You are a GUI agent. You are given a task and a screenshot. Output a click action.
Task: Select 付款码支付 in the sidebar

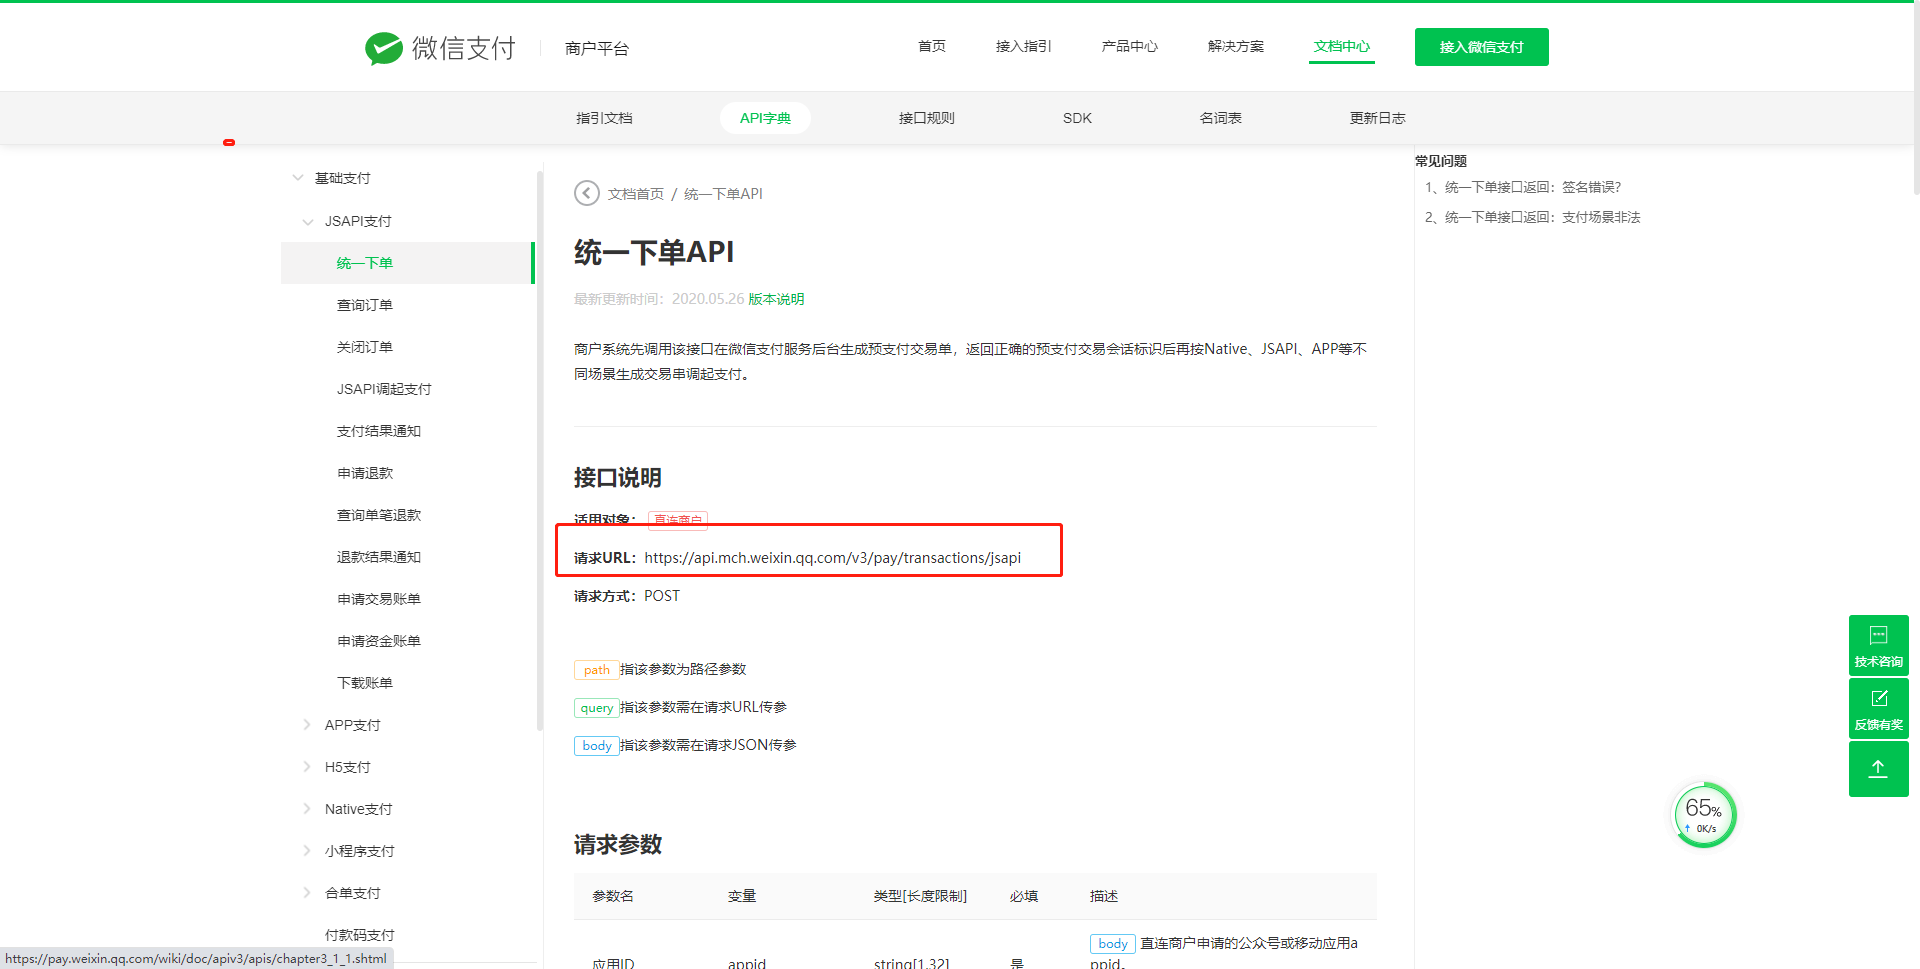pos(360,935)
